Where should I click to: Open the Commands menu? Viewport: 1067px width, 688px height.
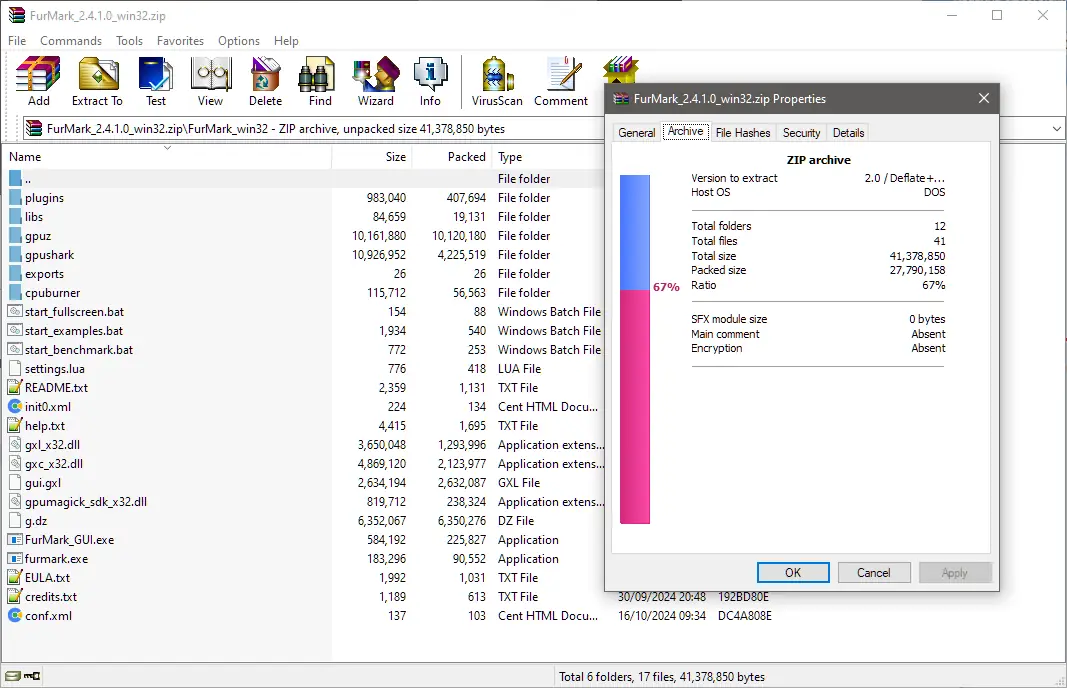point(71,41)
